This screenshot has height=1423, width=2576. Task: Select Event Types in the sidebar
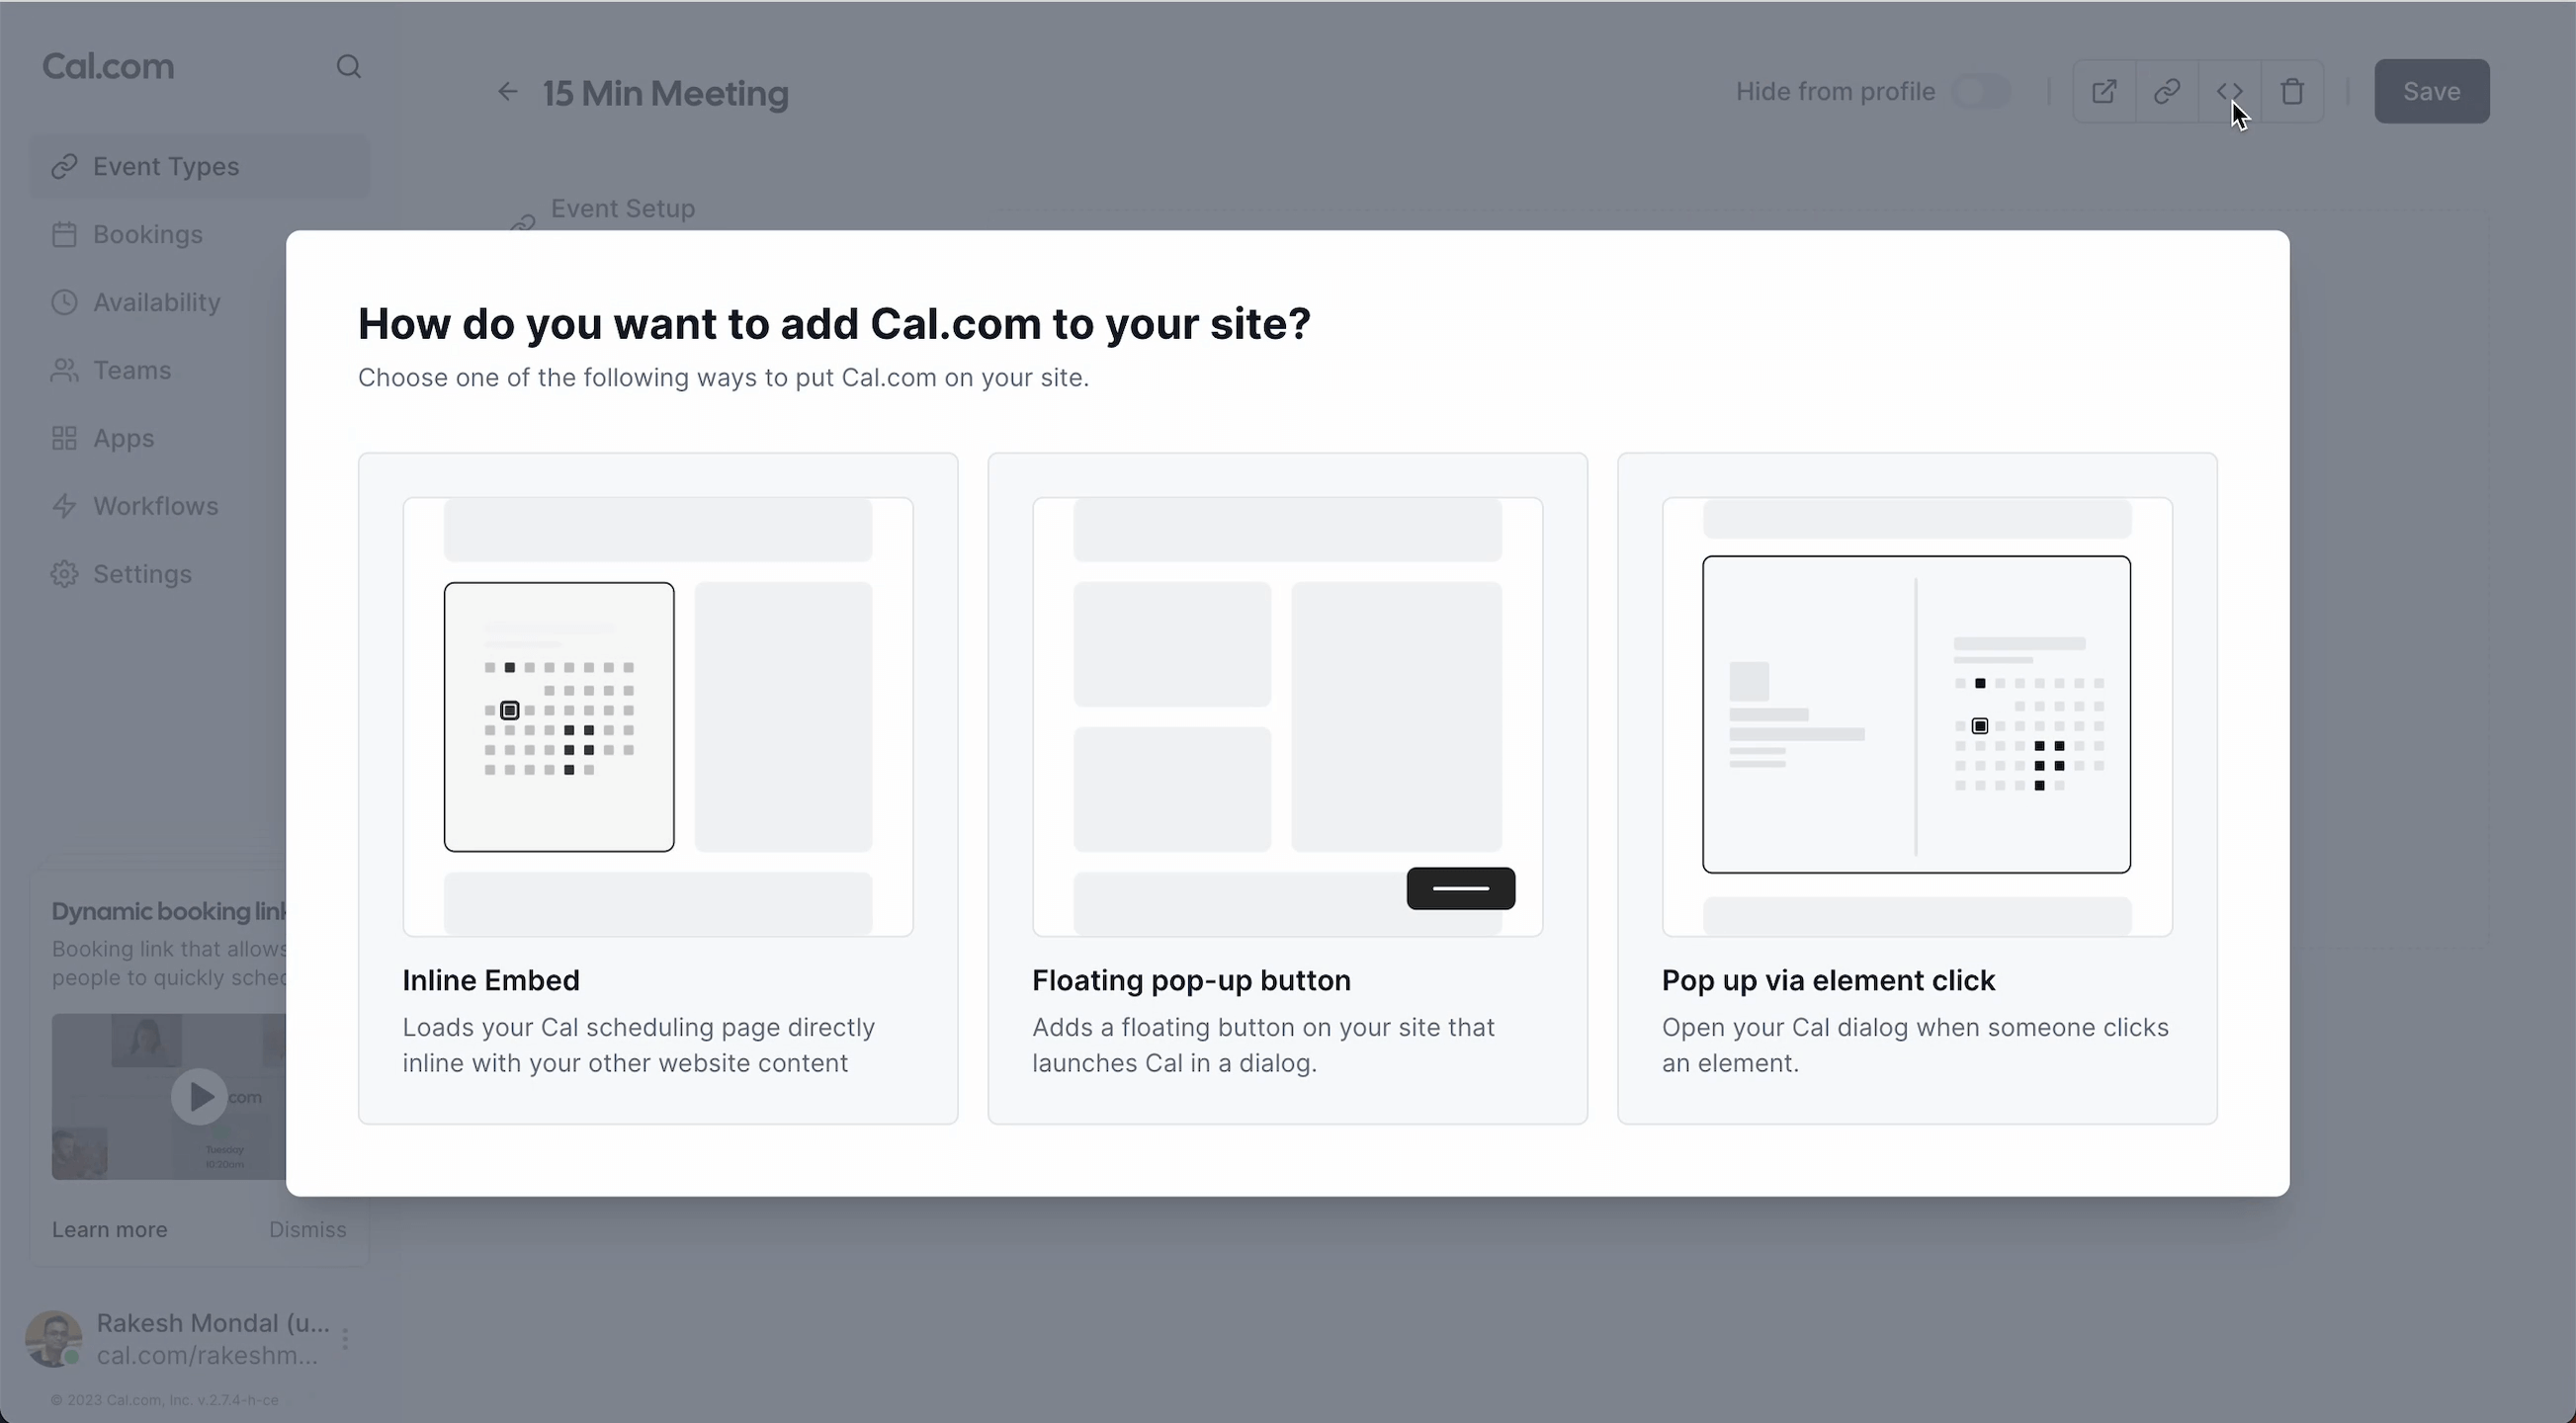(166, 166)
